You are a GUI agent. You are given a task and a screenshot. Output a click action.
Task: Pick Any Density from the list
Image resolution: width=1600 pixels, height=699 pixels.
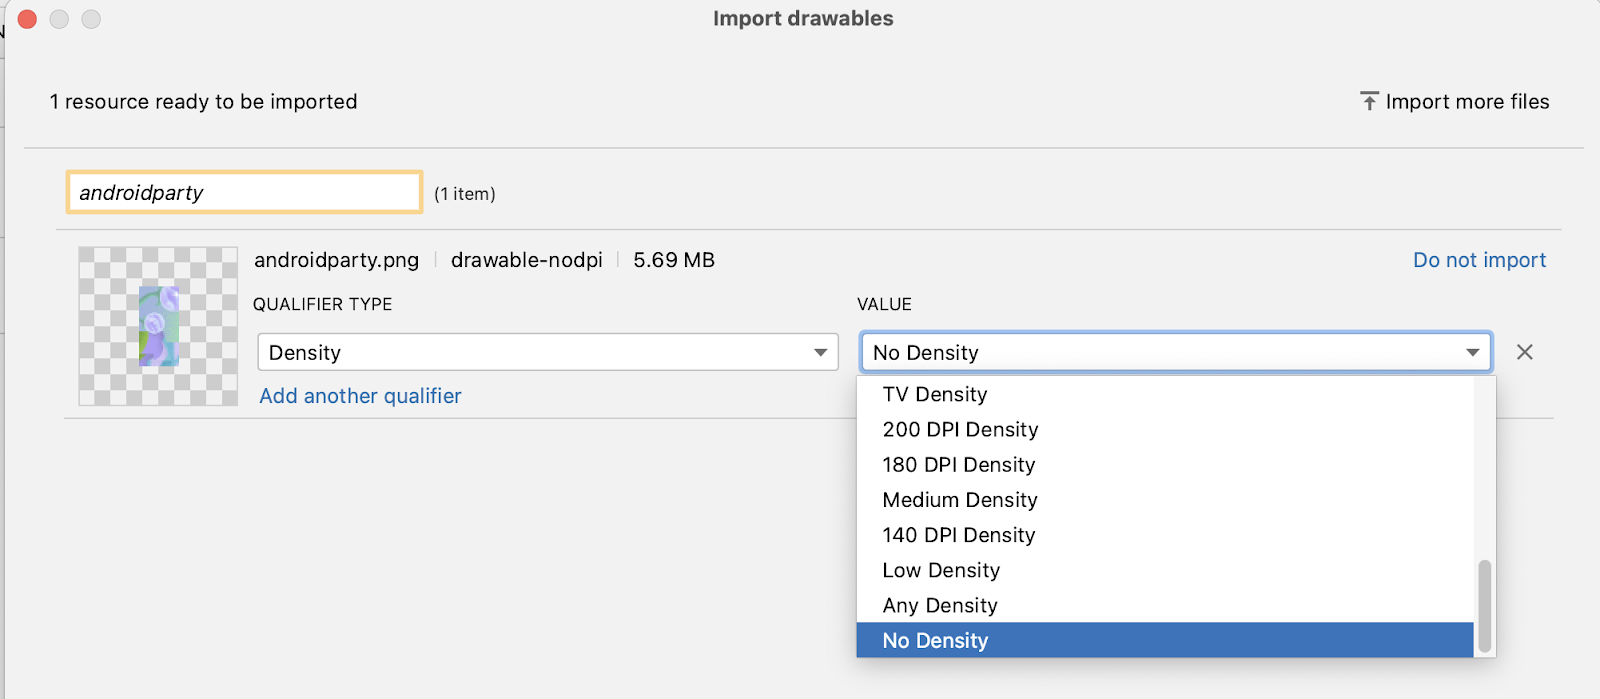tap(939, 605)
